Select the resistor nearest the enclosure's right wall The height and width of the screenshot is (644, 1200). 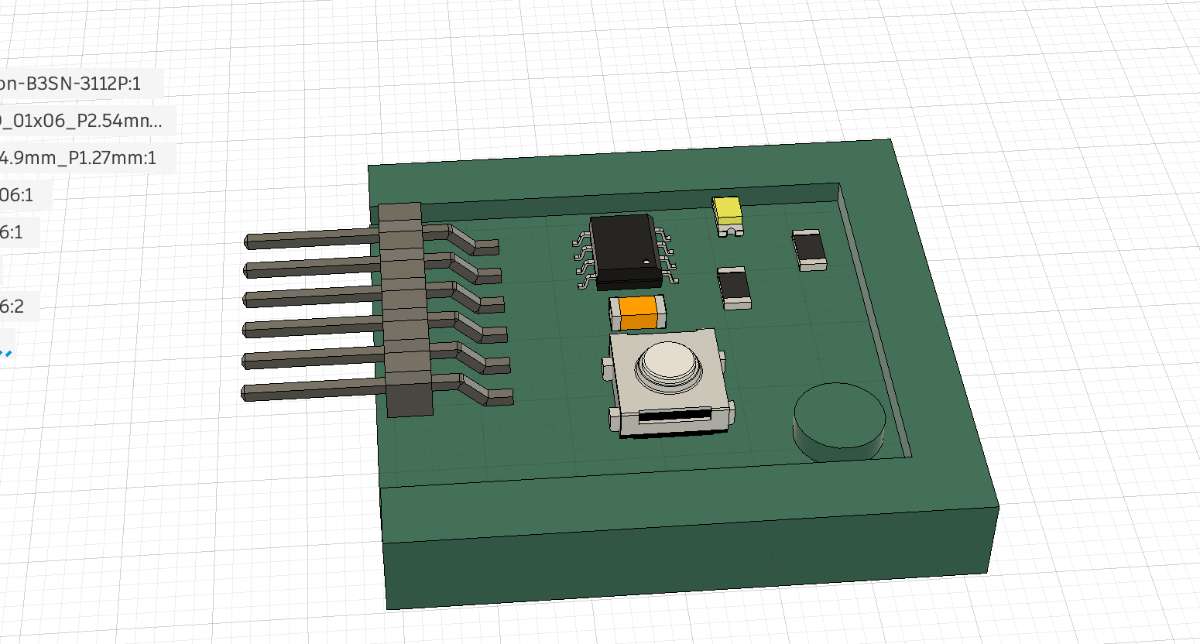[x=810, y=249]
